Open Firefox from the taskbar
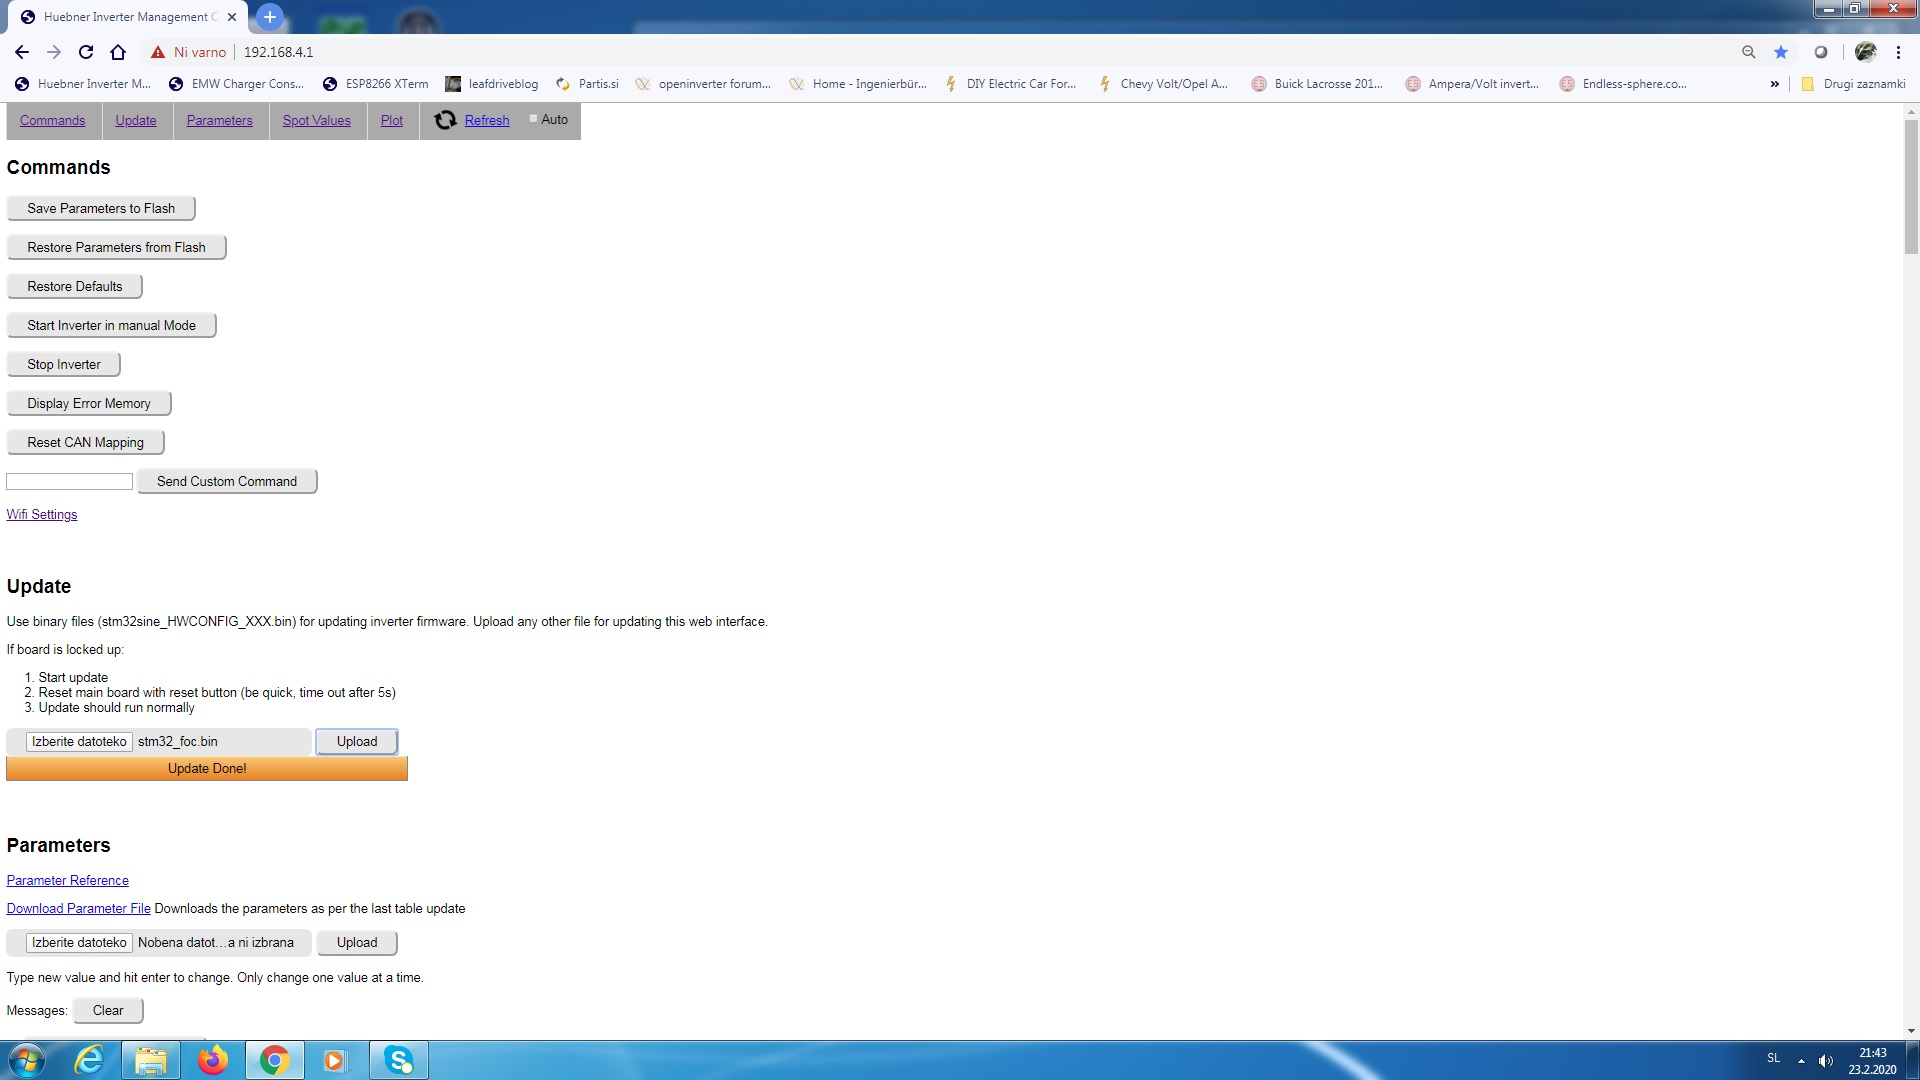The image size is (1920, 1080). pos(212,1060)
